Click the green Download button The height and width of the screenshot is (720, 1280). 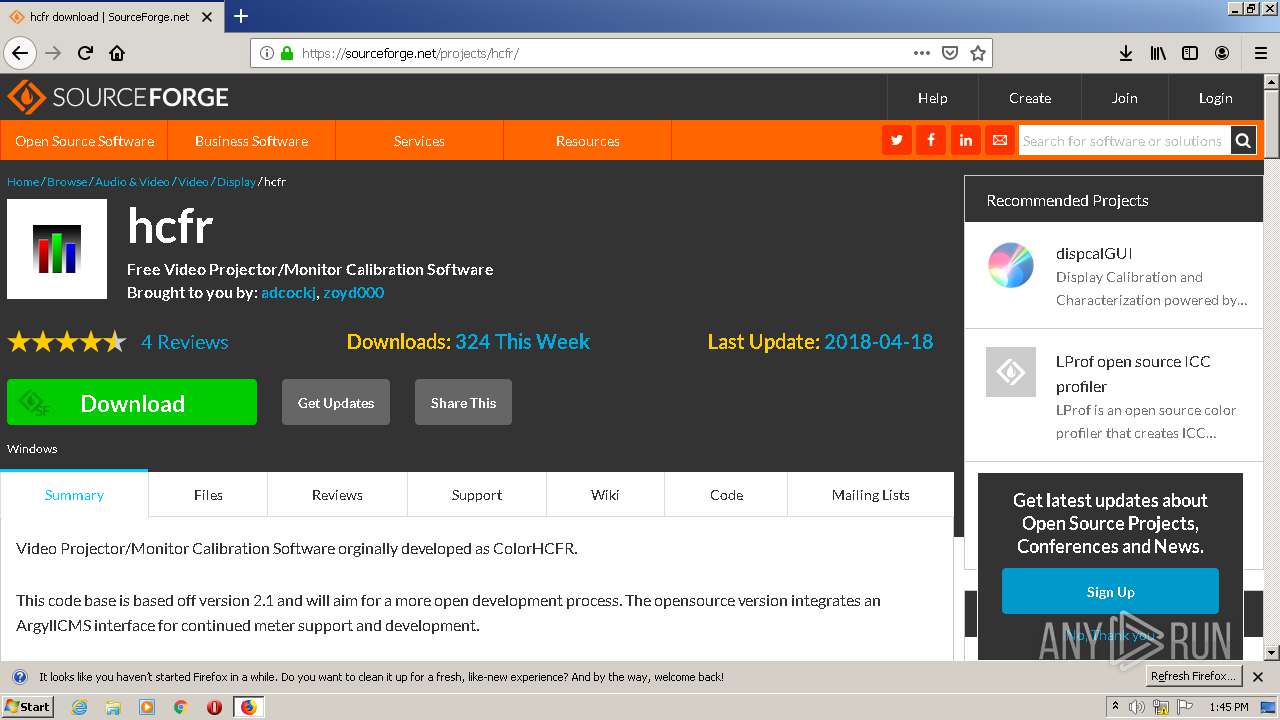(x=132, y=402)
